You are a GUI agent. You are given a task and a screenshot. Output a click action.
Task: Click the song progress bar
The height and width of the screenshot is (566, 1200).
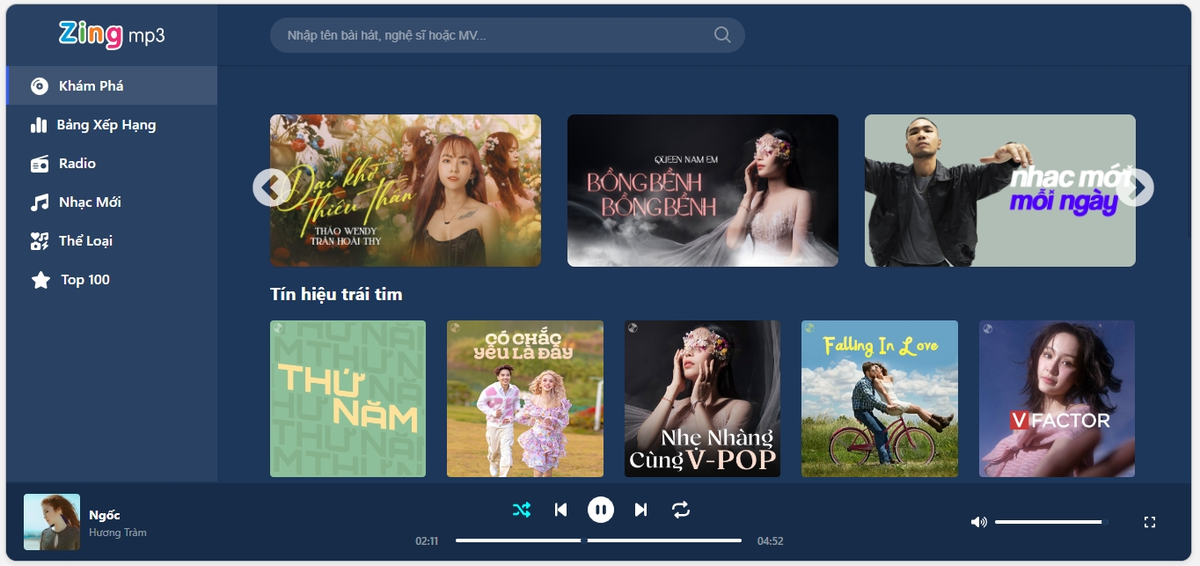click(x=599, y=540)
